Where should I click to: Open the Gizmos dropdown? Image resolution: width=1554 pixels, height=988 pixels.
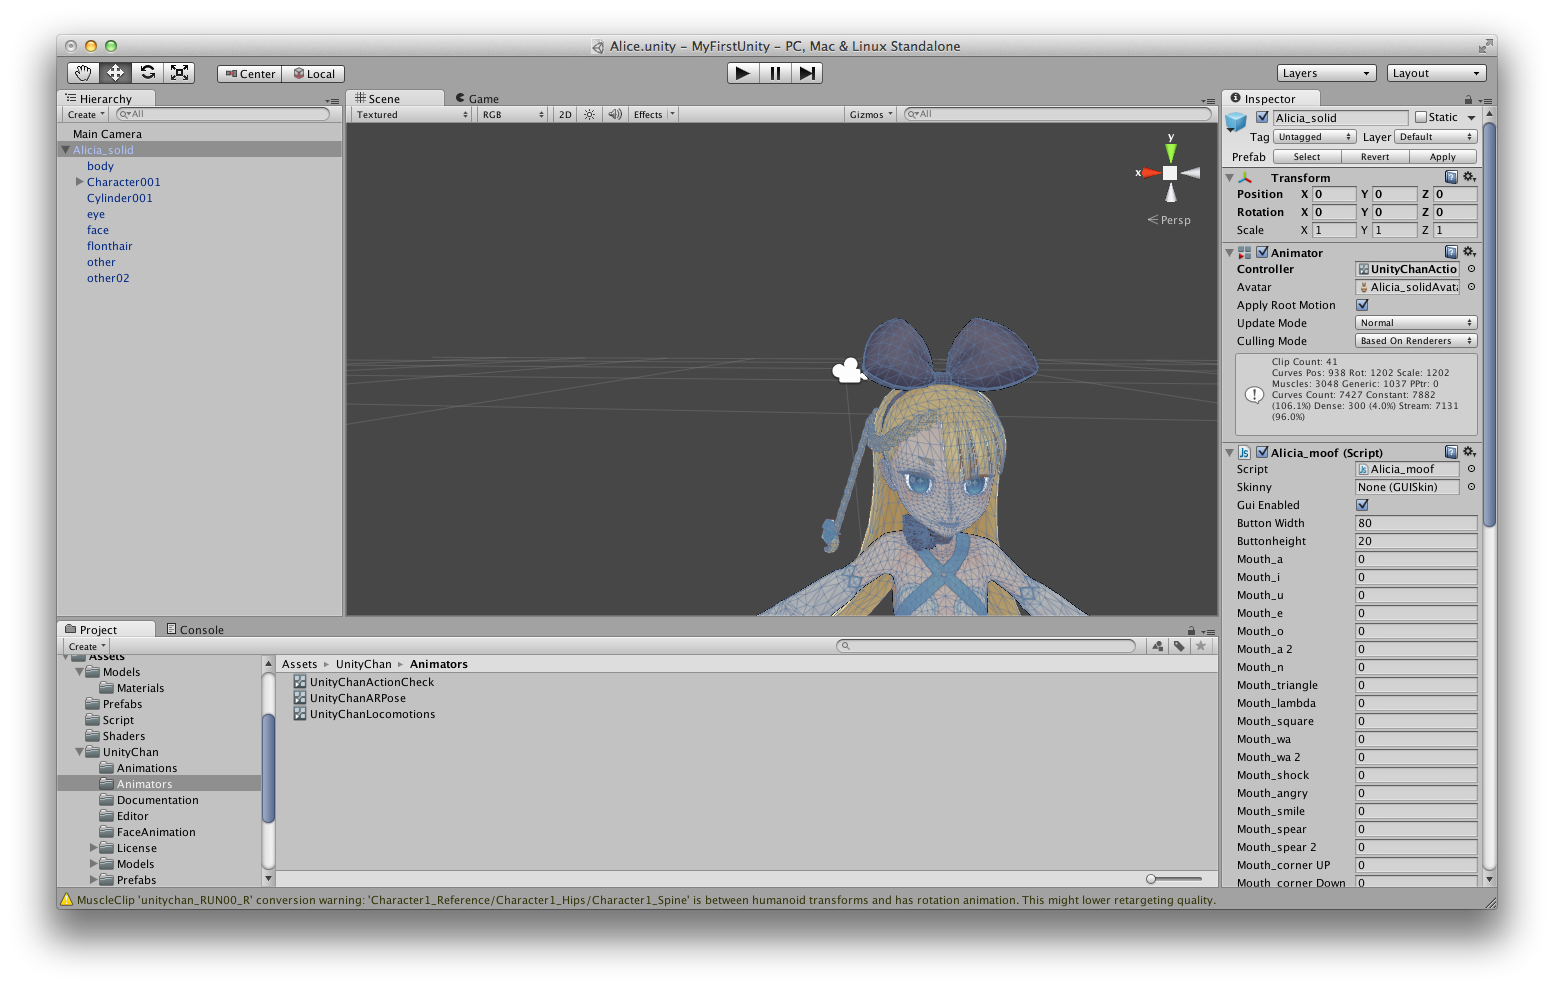click(871, 114)
